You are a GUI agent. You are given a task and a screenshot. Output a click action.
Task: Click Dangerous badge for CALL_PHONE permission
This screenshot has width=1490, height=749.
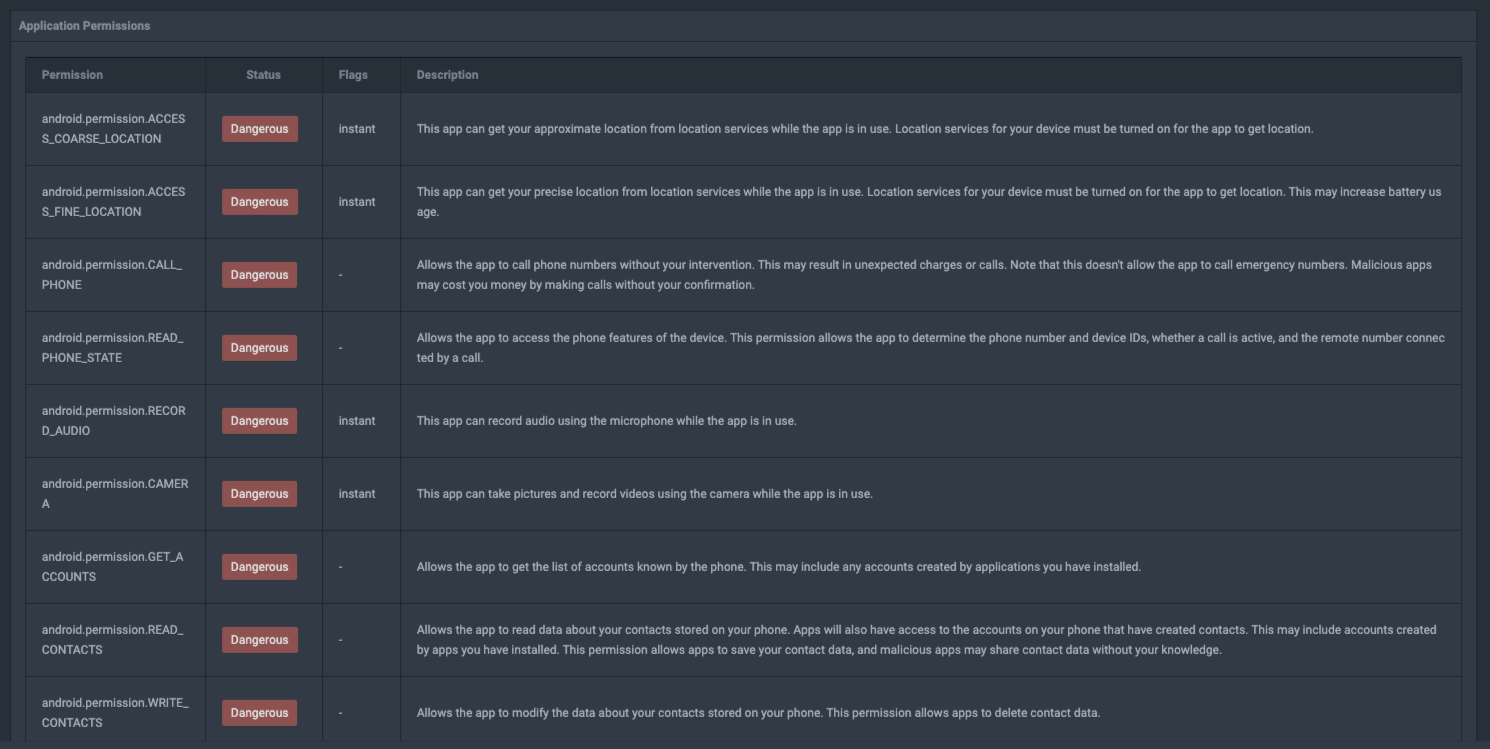pos(259,275)
